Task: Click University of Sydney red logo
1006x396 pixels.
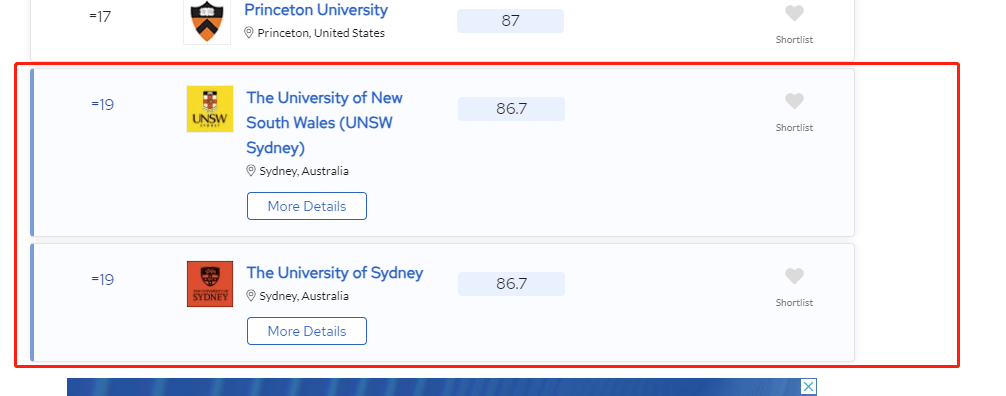Action: pyautogui.click(x=210, y=284)
